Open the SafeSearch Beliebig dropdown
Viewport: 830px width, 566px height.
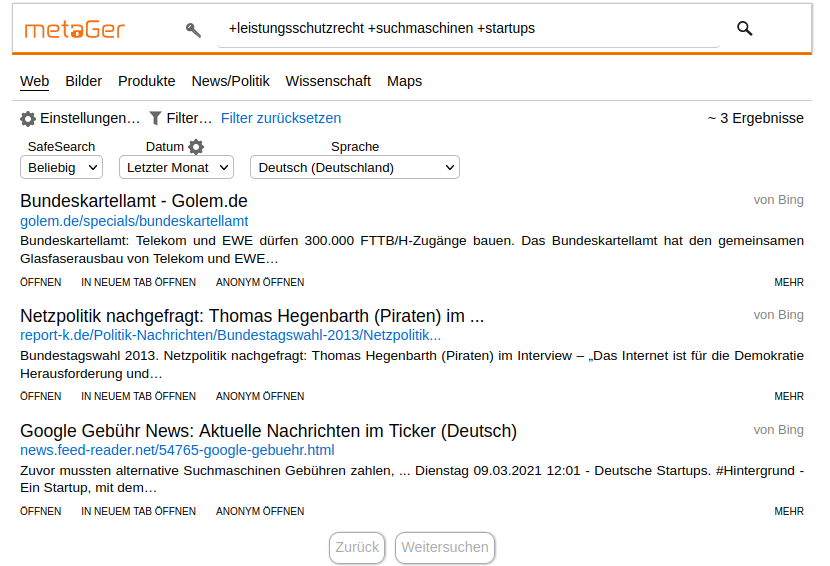[x=61, y=168]
